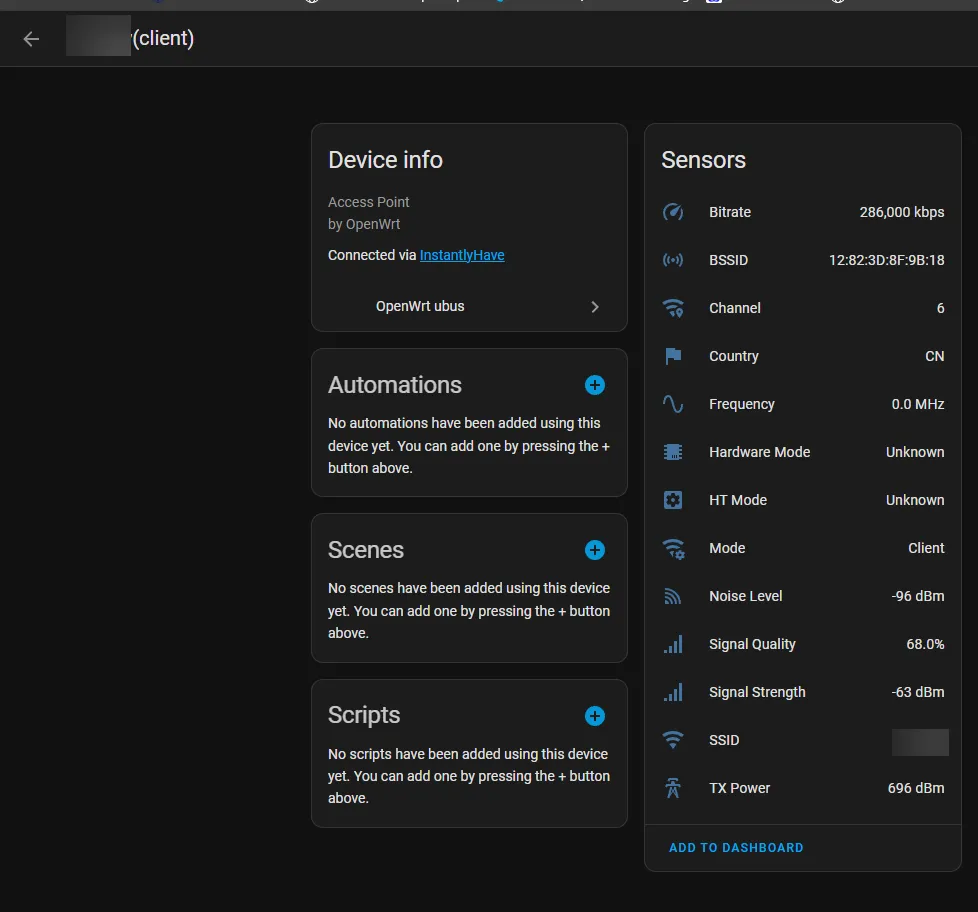978x912 pixels.
Task: Click the HT Mode Unknown value
Action: (x=915, y=500)
